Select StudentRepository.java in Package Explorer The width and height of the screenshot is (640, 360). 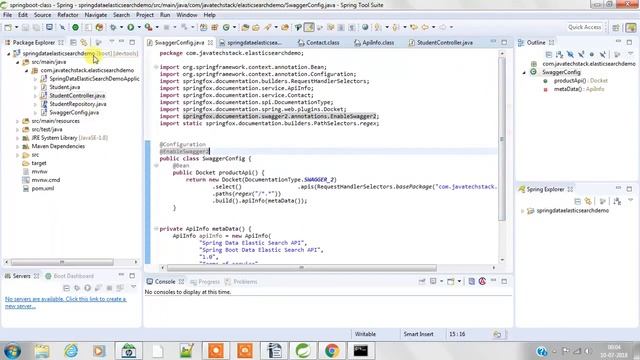[x=78, y=104]
